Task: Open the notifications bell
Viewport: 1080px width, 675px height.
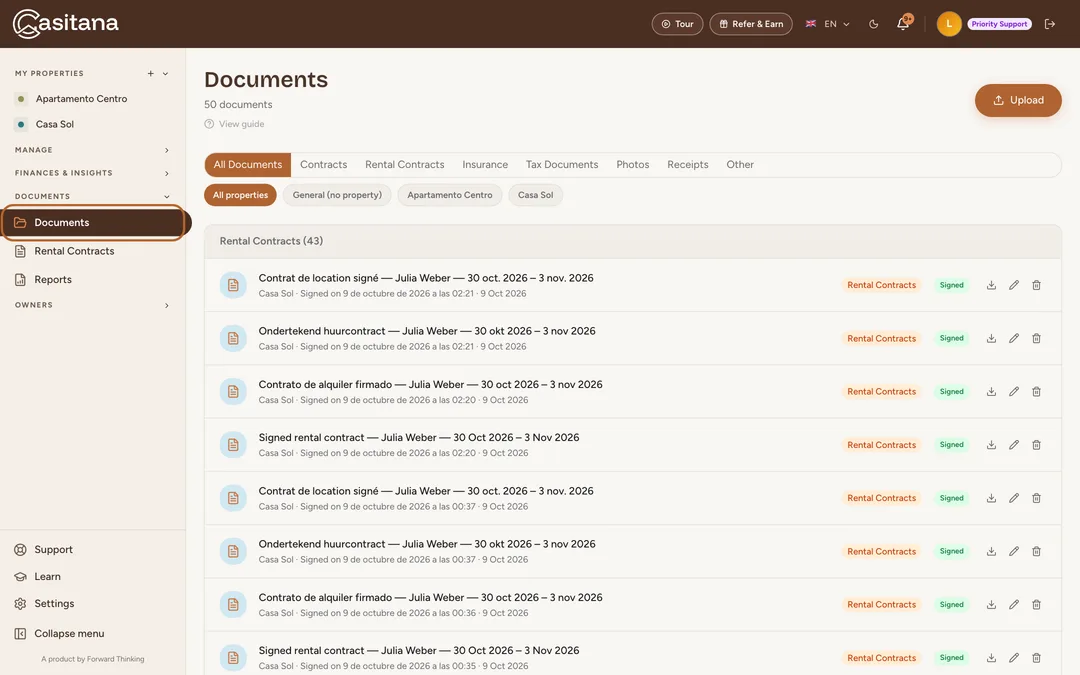Action: (x=903, y=24)
